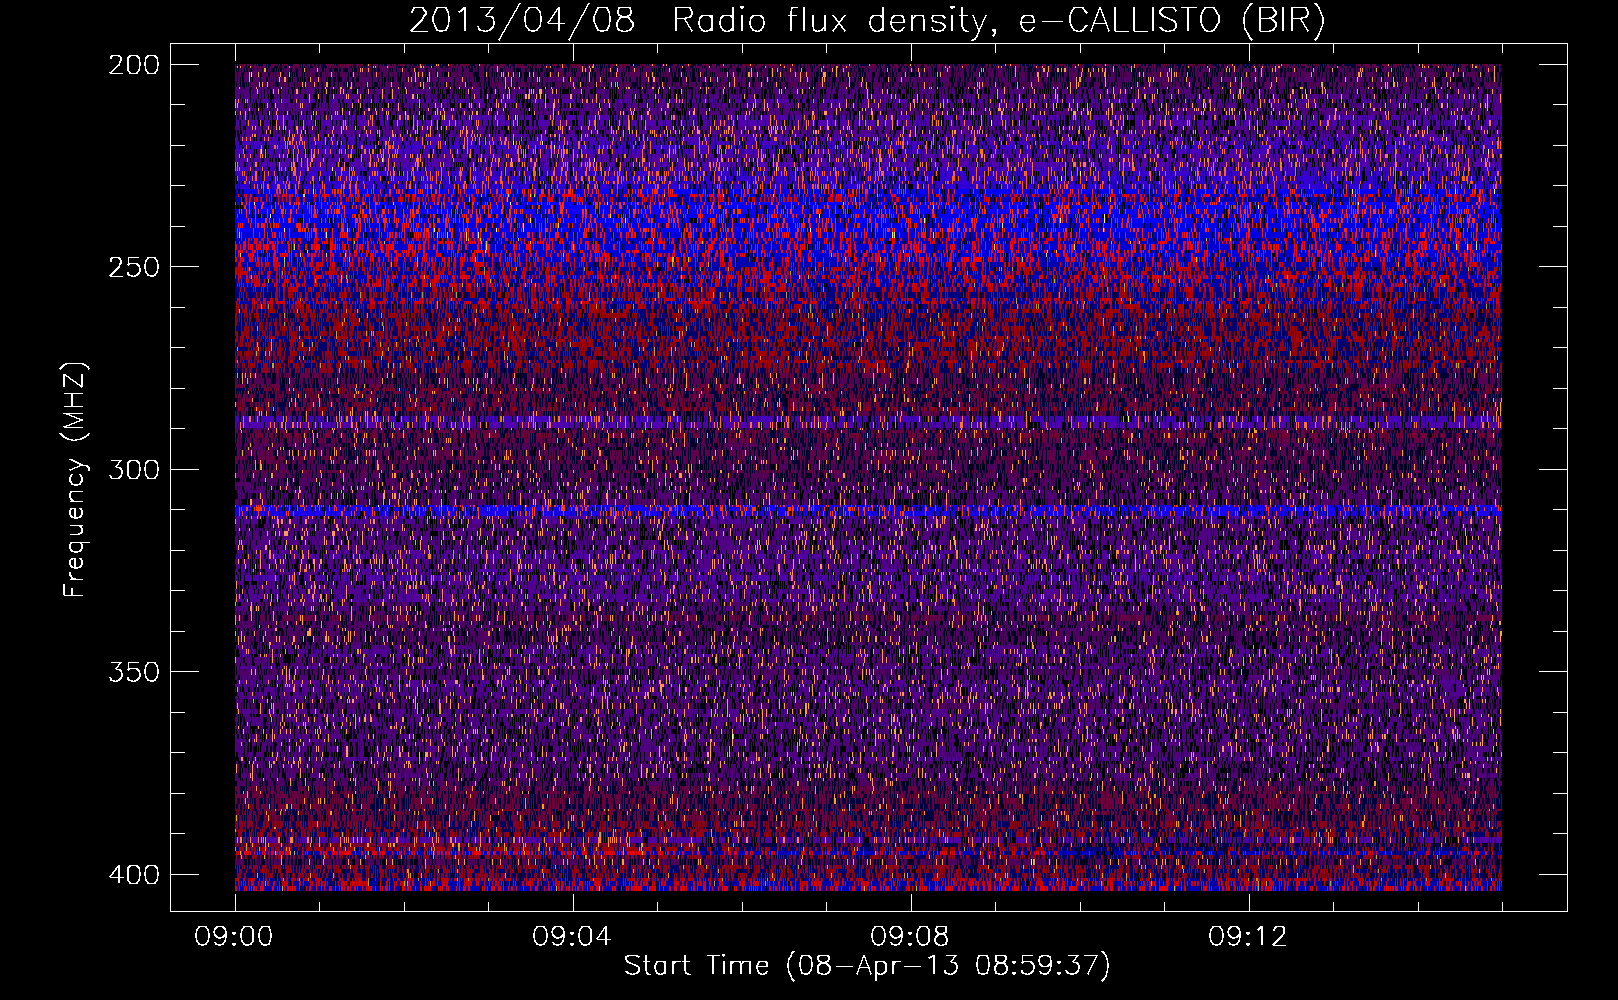This screenshot has width=1618, height=1000.
Task: Click the 400 frequency tick label
Action: (x=133, y=875)
